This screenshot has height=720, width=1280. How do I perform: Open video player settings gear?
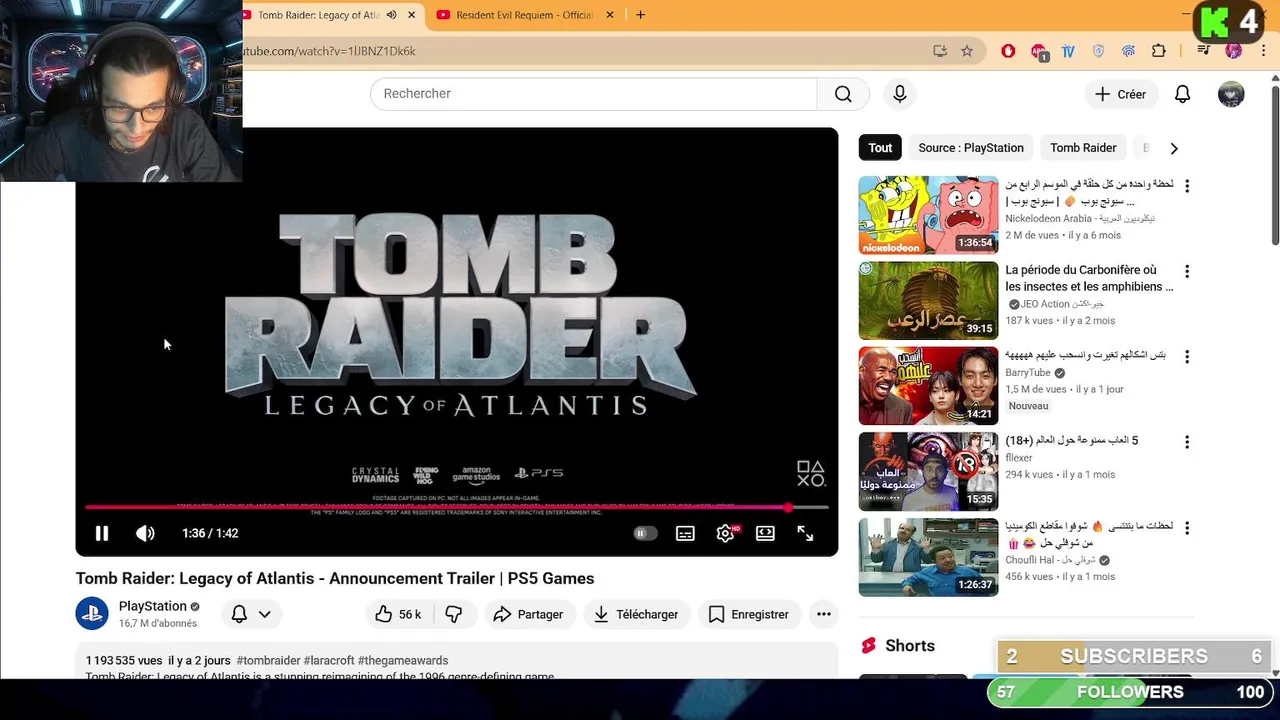pos(726,534)
